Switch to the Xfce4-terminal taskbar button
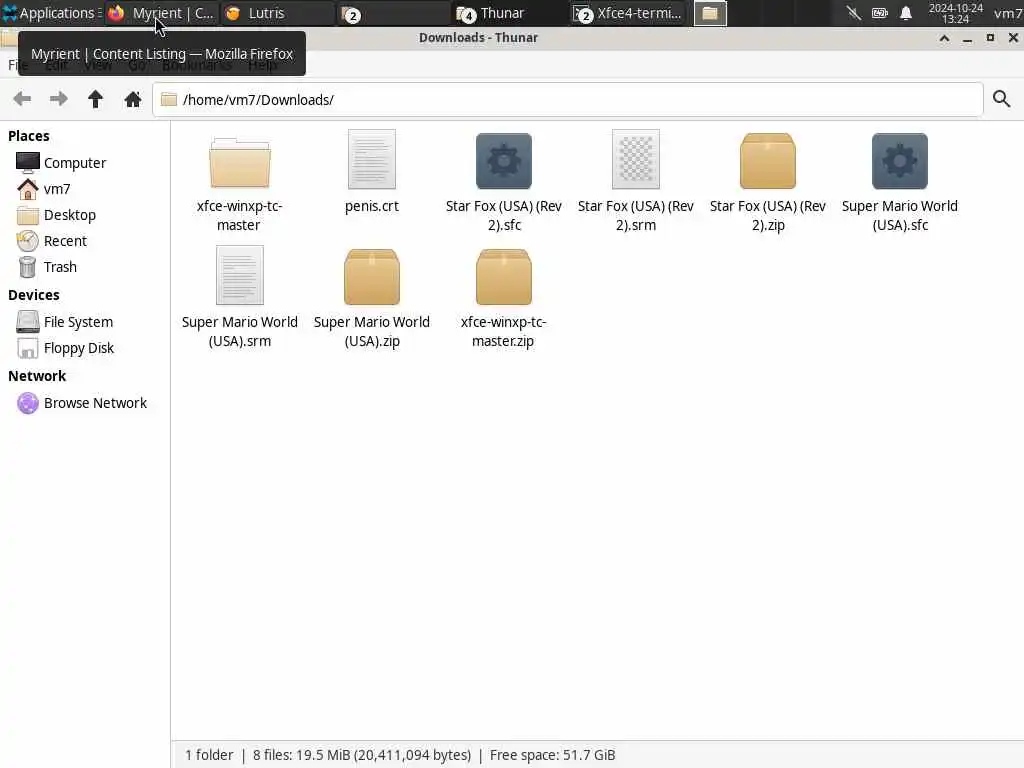This screenshot has width=1024, height=768. 627,13
